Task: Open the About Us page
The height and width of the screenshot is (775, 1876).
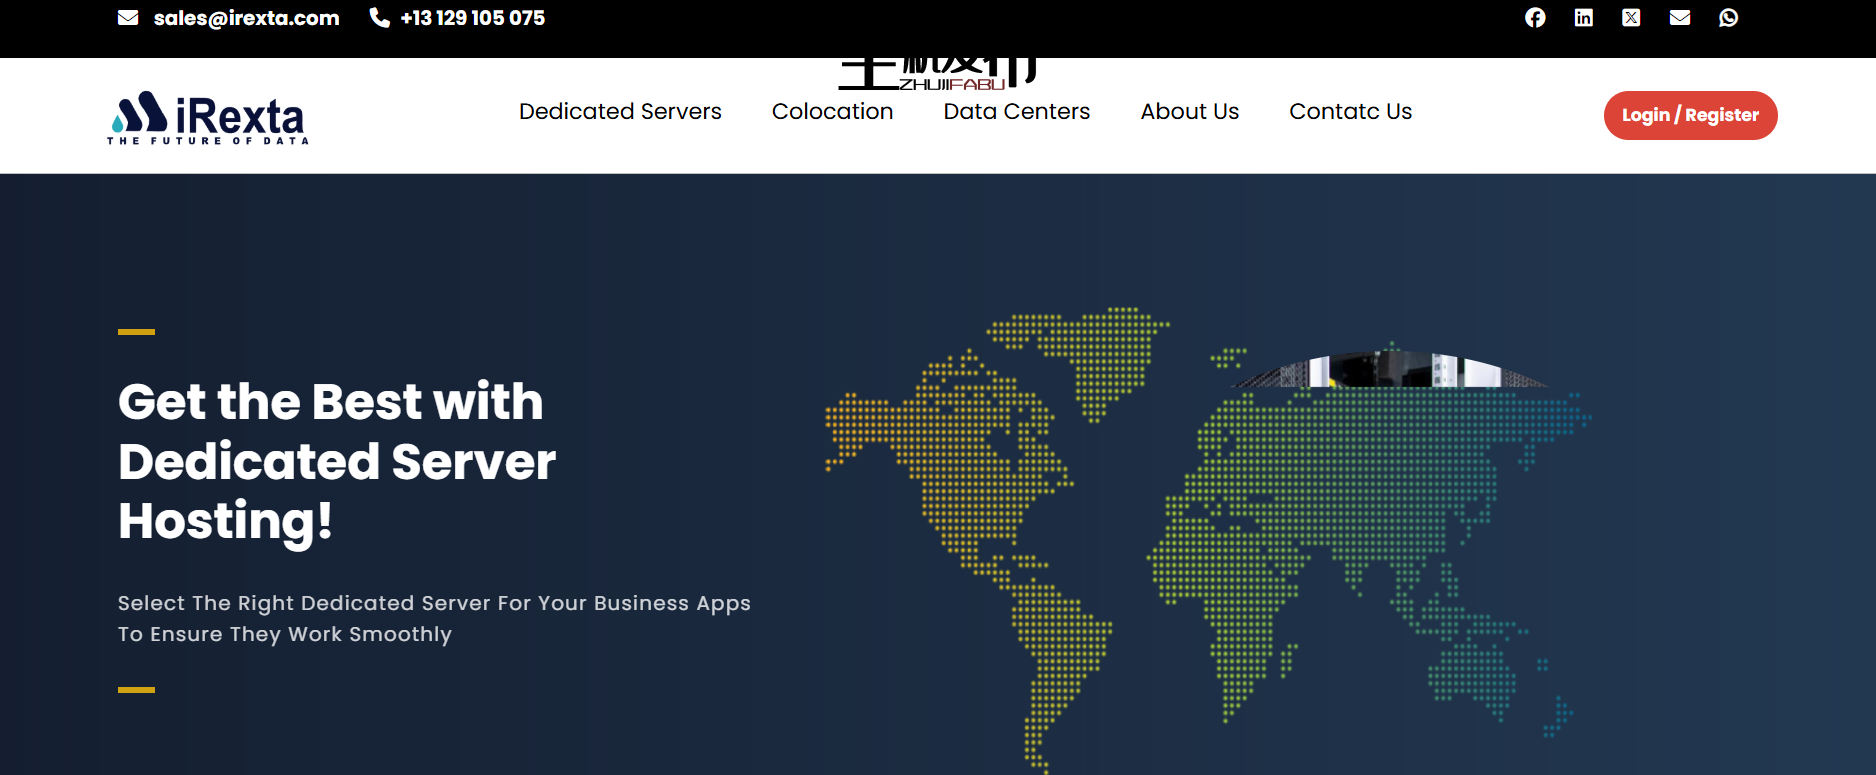Action: pyautogui.click(x=1189, y=112)
